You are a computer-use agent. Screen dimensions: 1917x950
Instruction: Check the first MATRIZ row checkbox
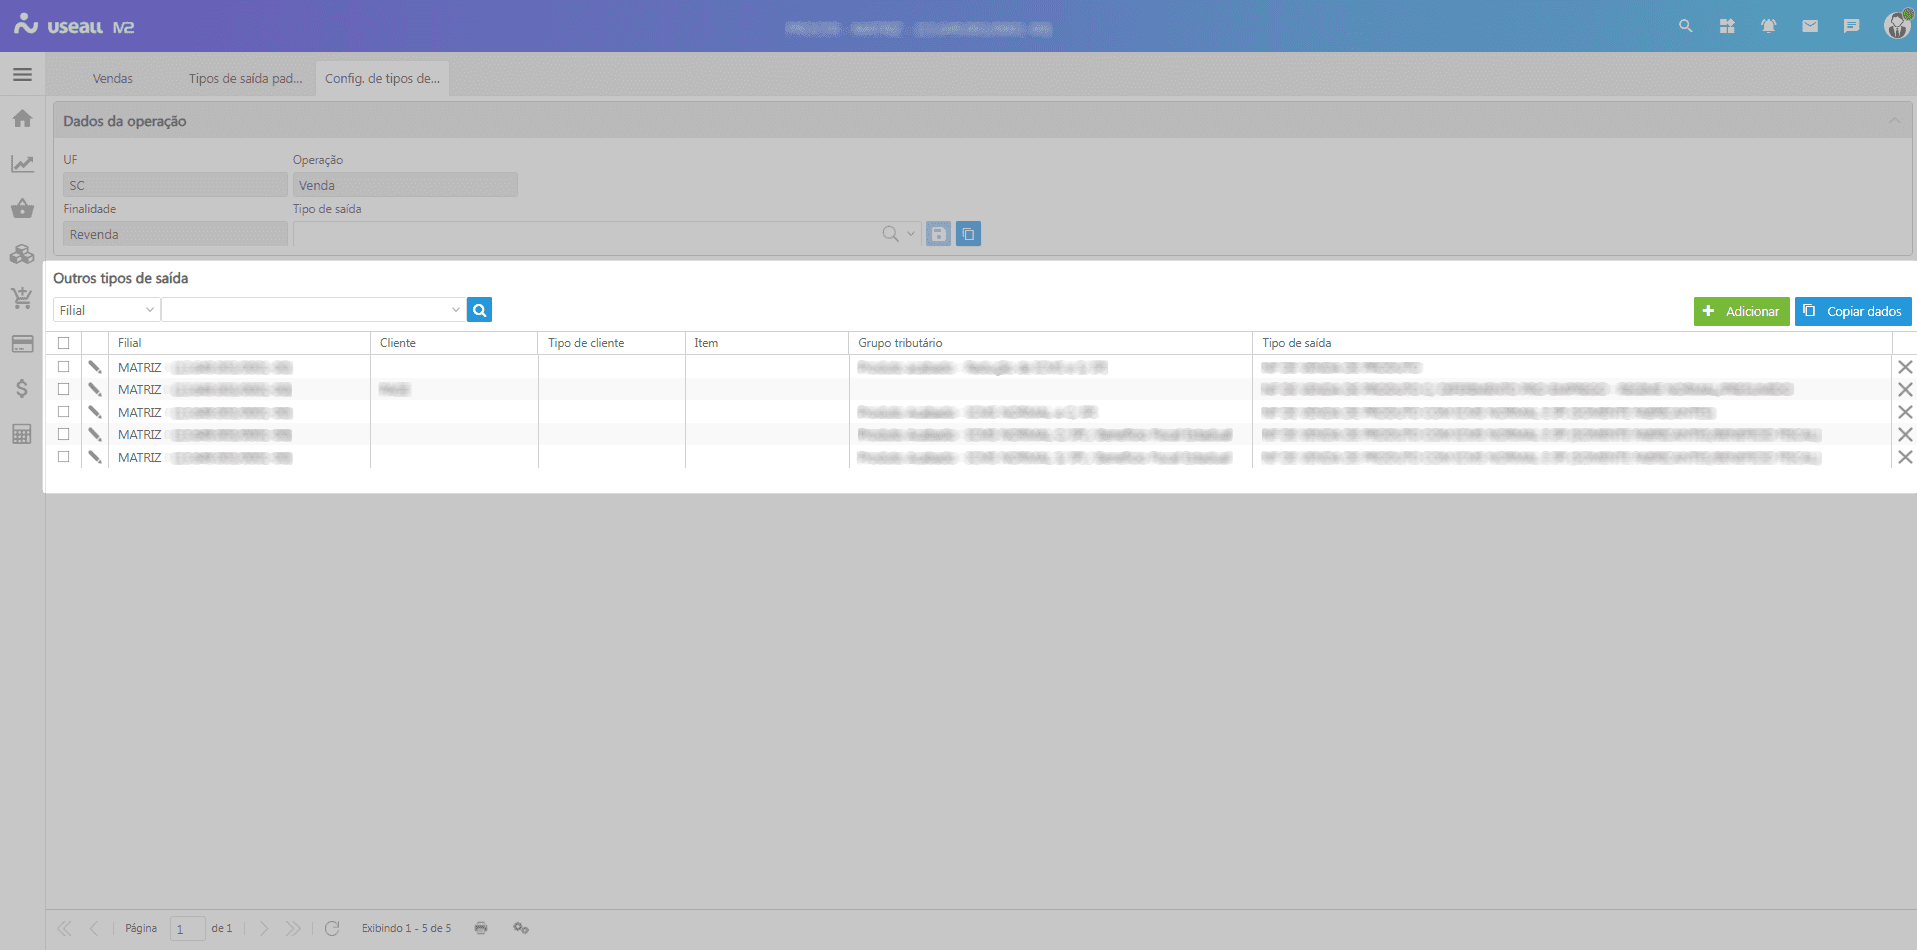tap(64, 367)
